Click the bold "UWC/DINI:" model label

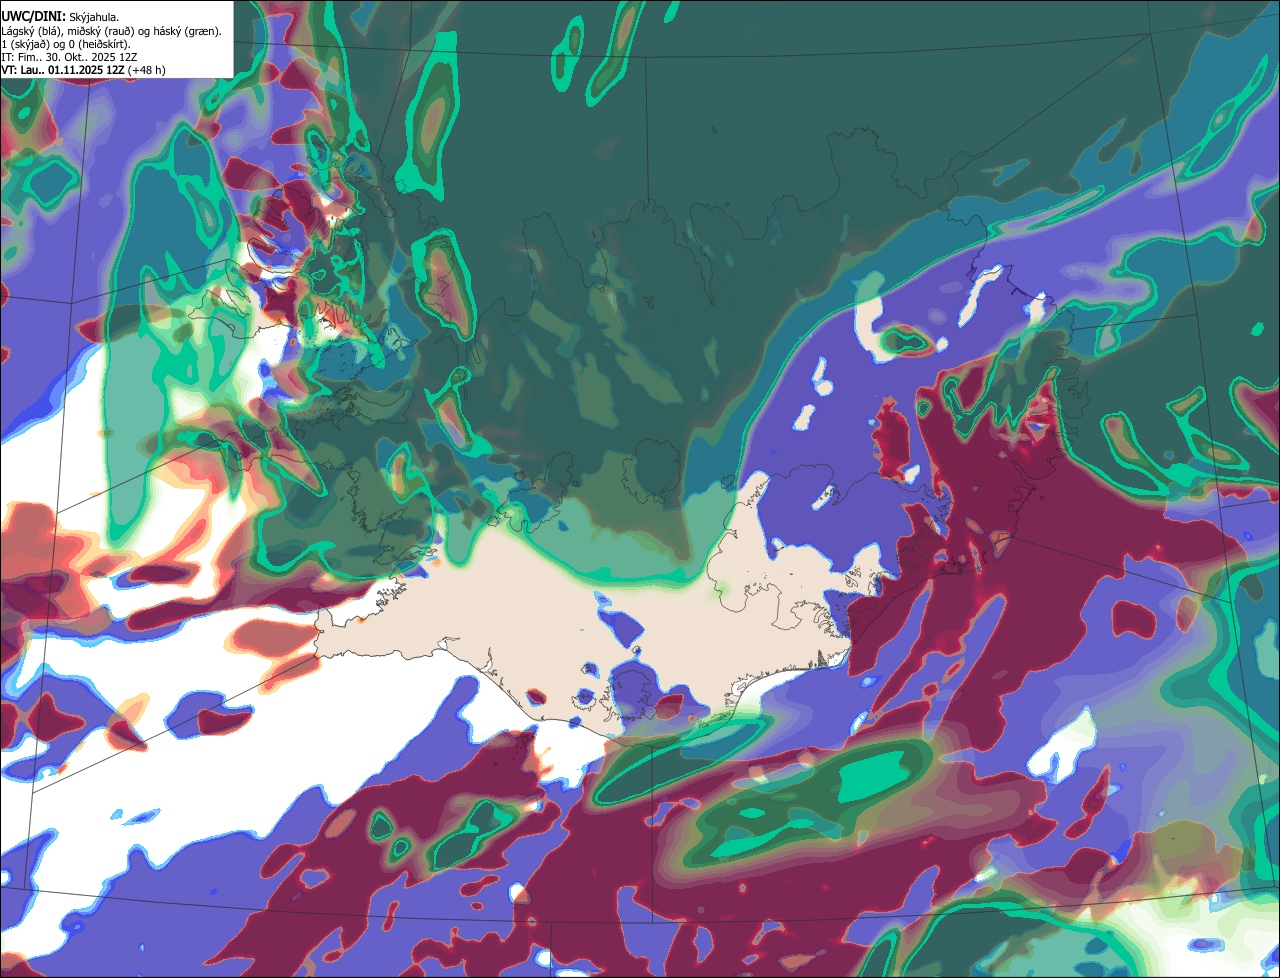point(34,16)
